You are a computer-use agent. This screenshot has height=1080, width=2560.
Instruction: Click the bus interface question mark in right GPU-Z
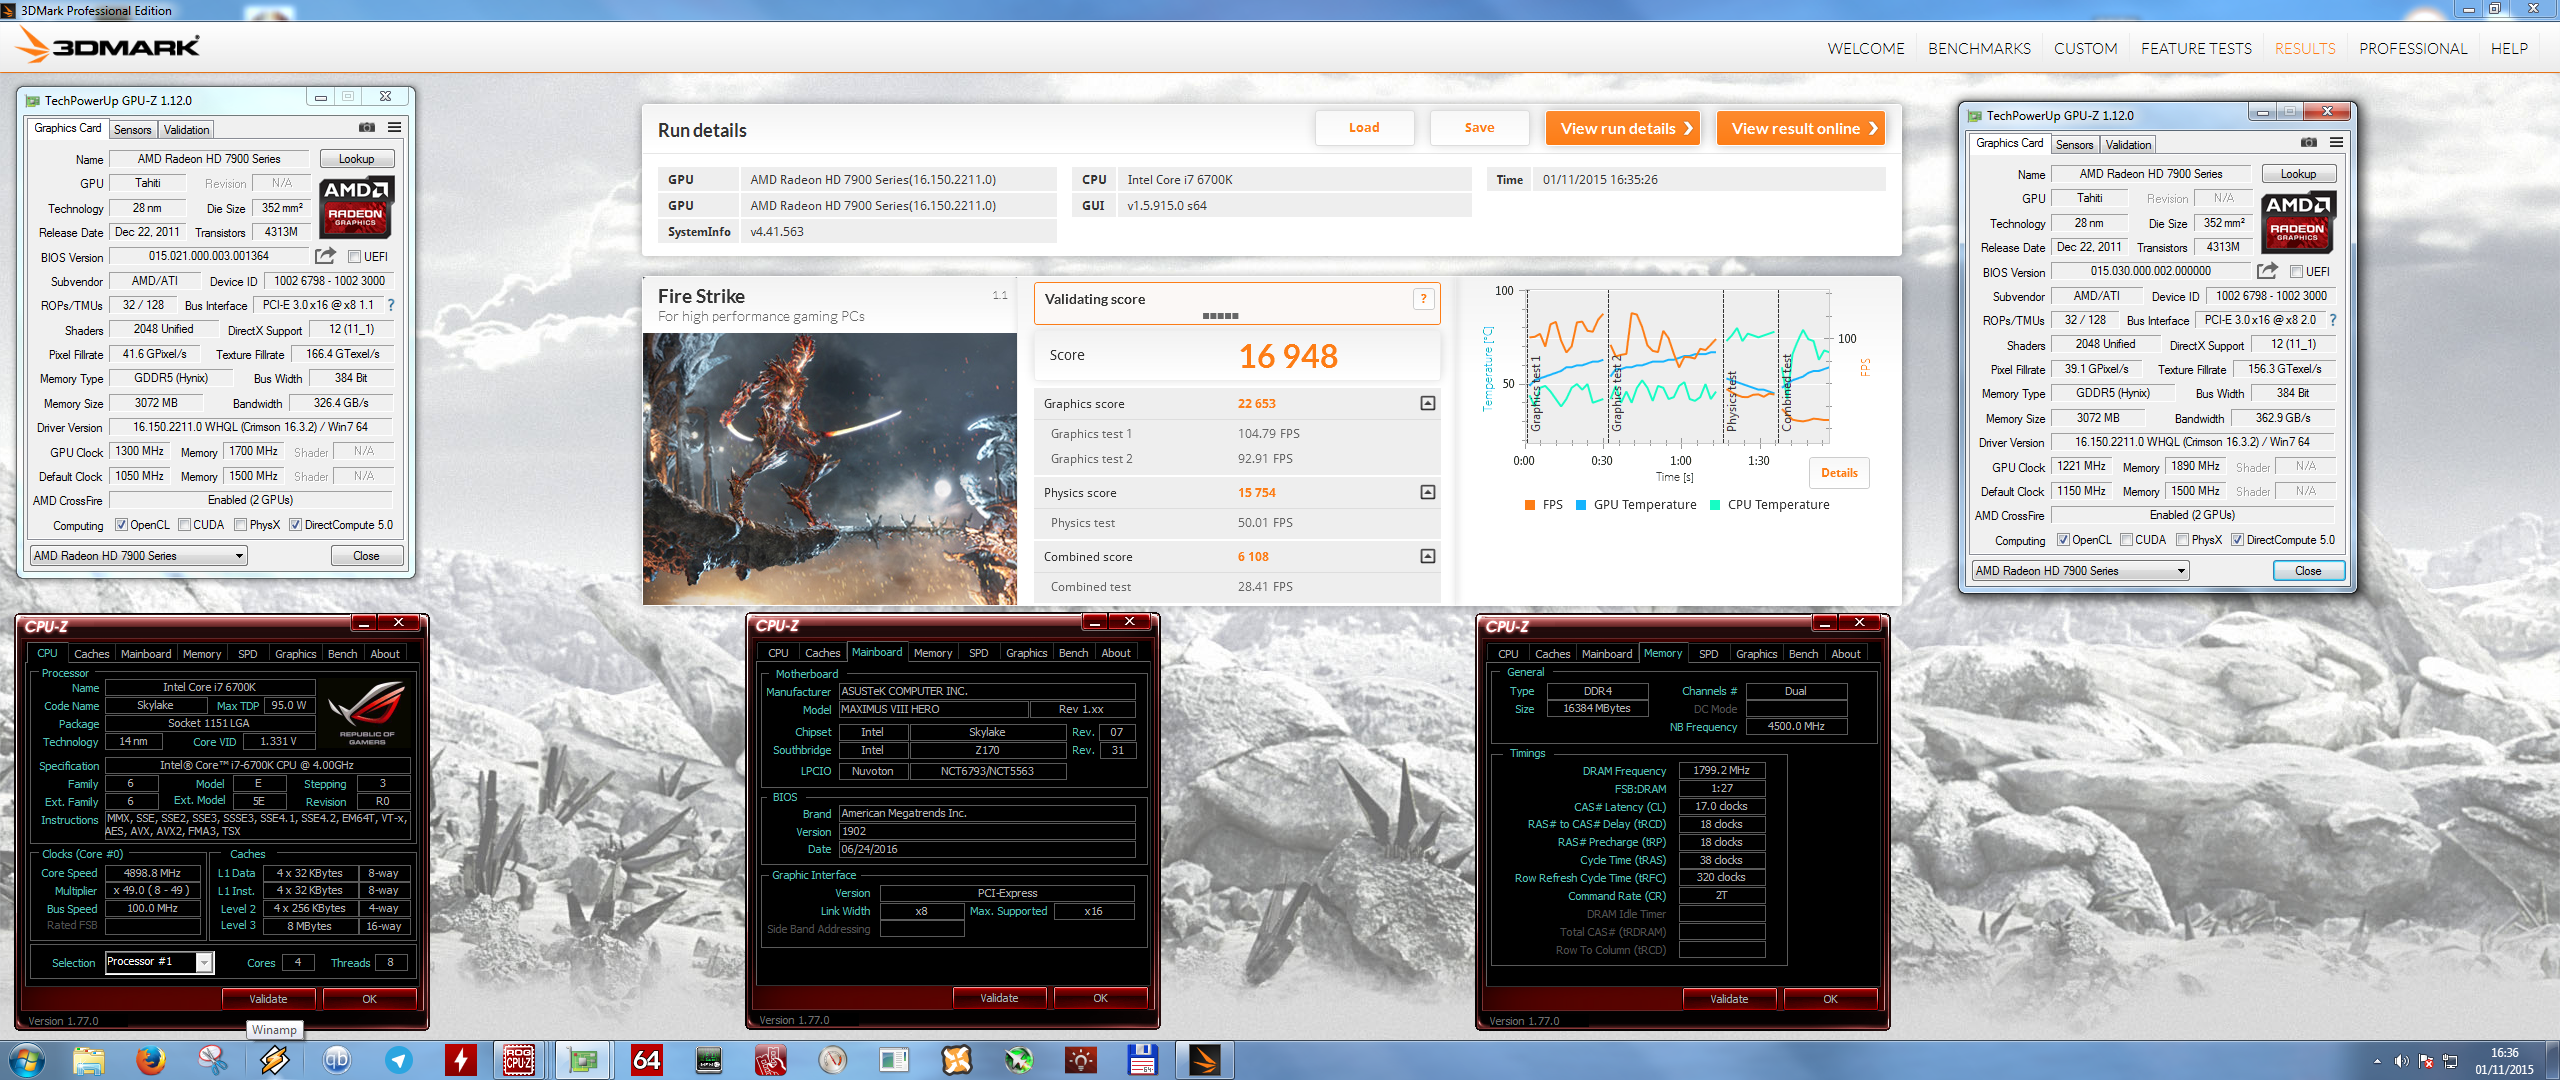[x=2333, y=320]
